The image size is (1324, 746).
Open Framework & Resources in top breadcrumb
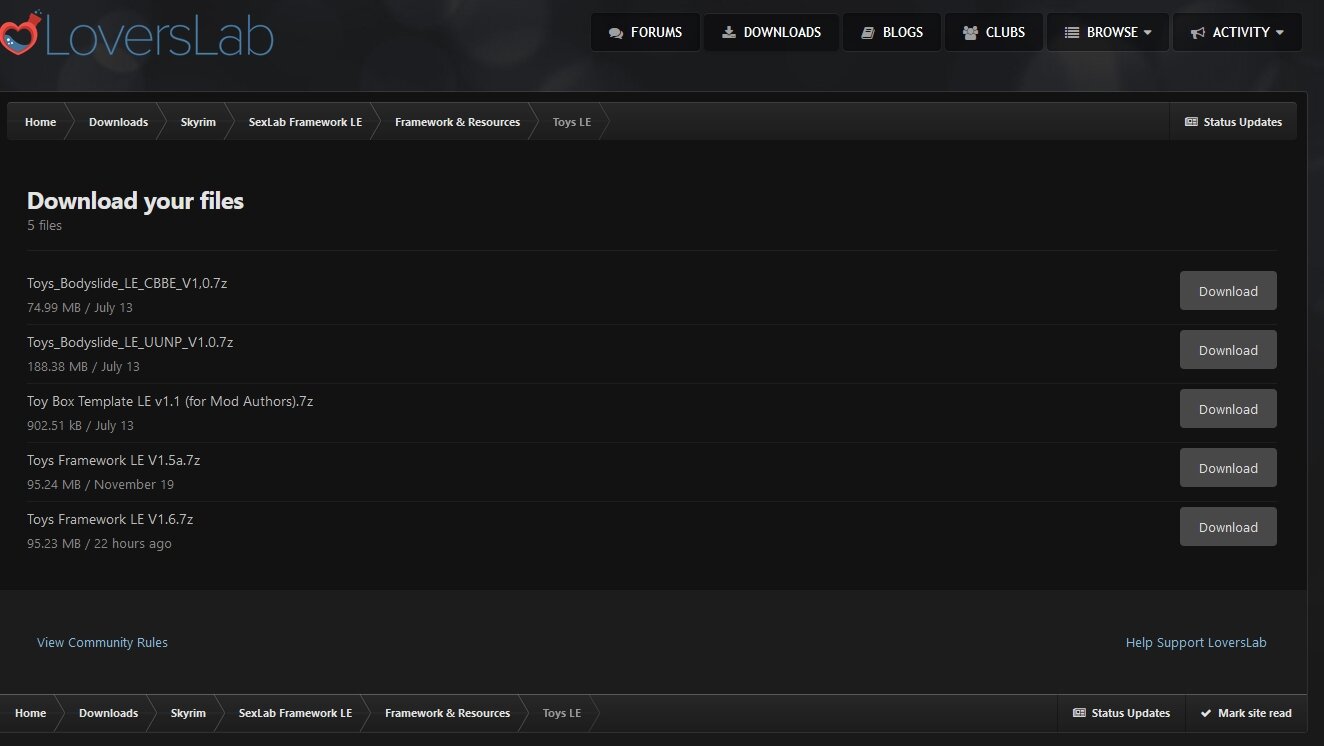(457, 122)
